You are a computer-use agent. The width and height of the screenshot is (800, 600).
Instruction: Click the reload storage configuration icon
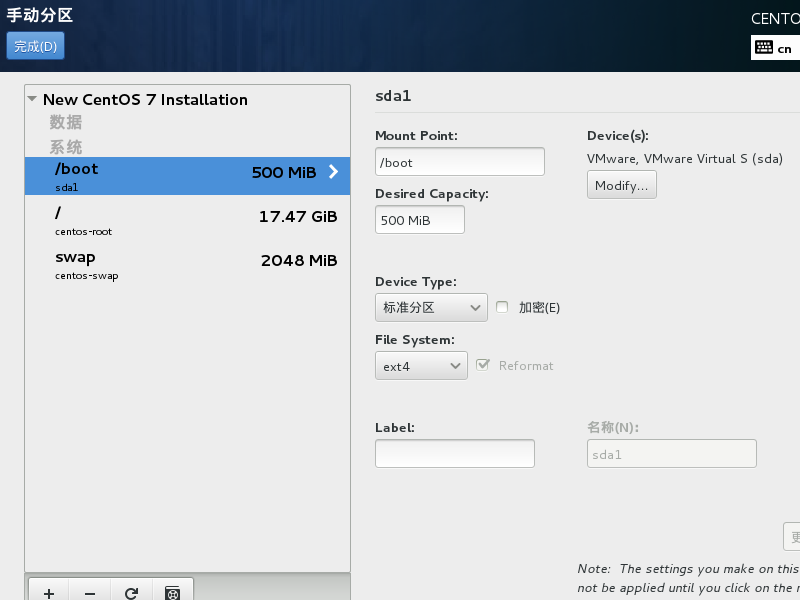click(131, 593)
